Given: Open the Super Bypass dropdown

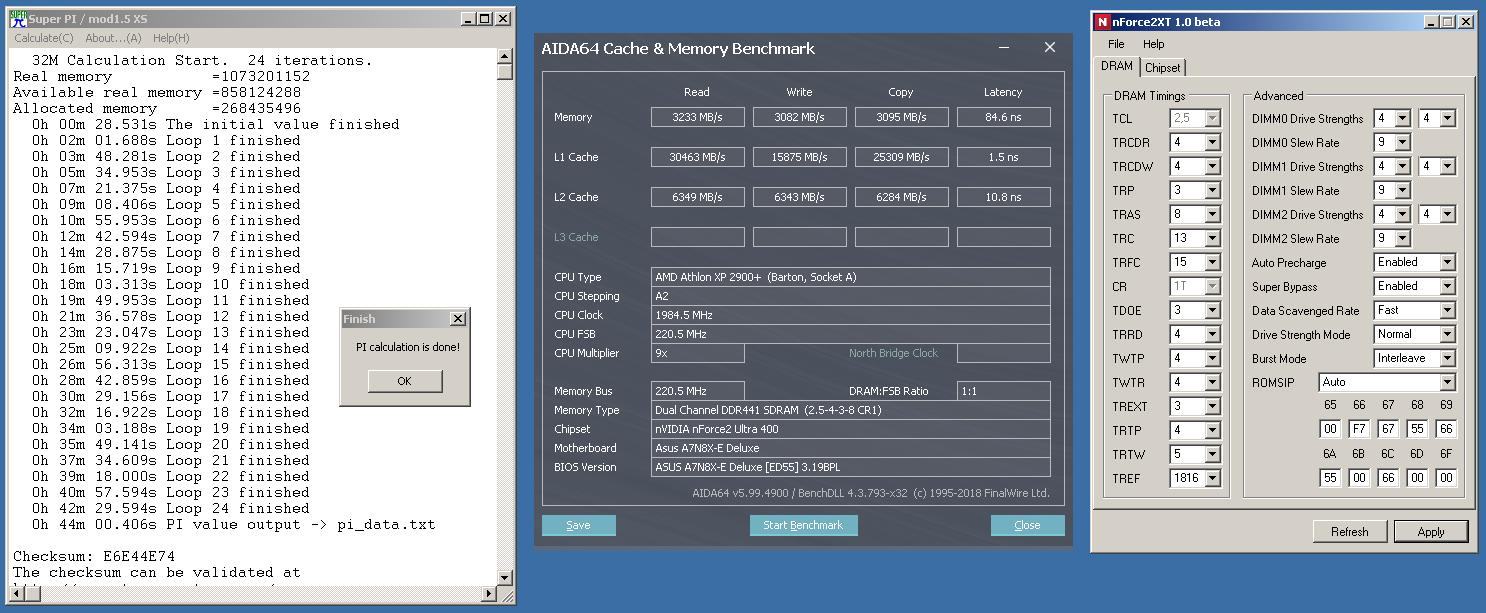Looking at the screenshot, I should pyautogui.click(x=1446, y=286).
